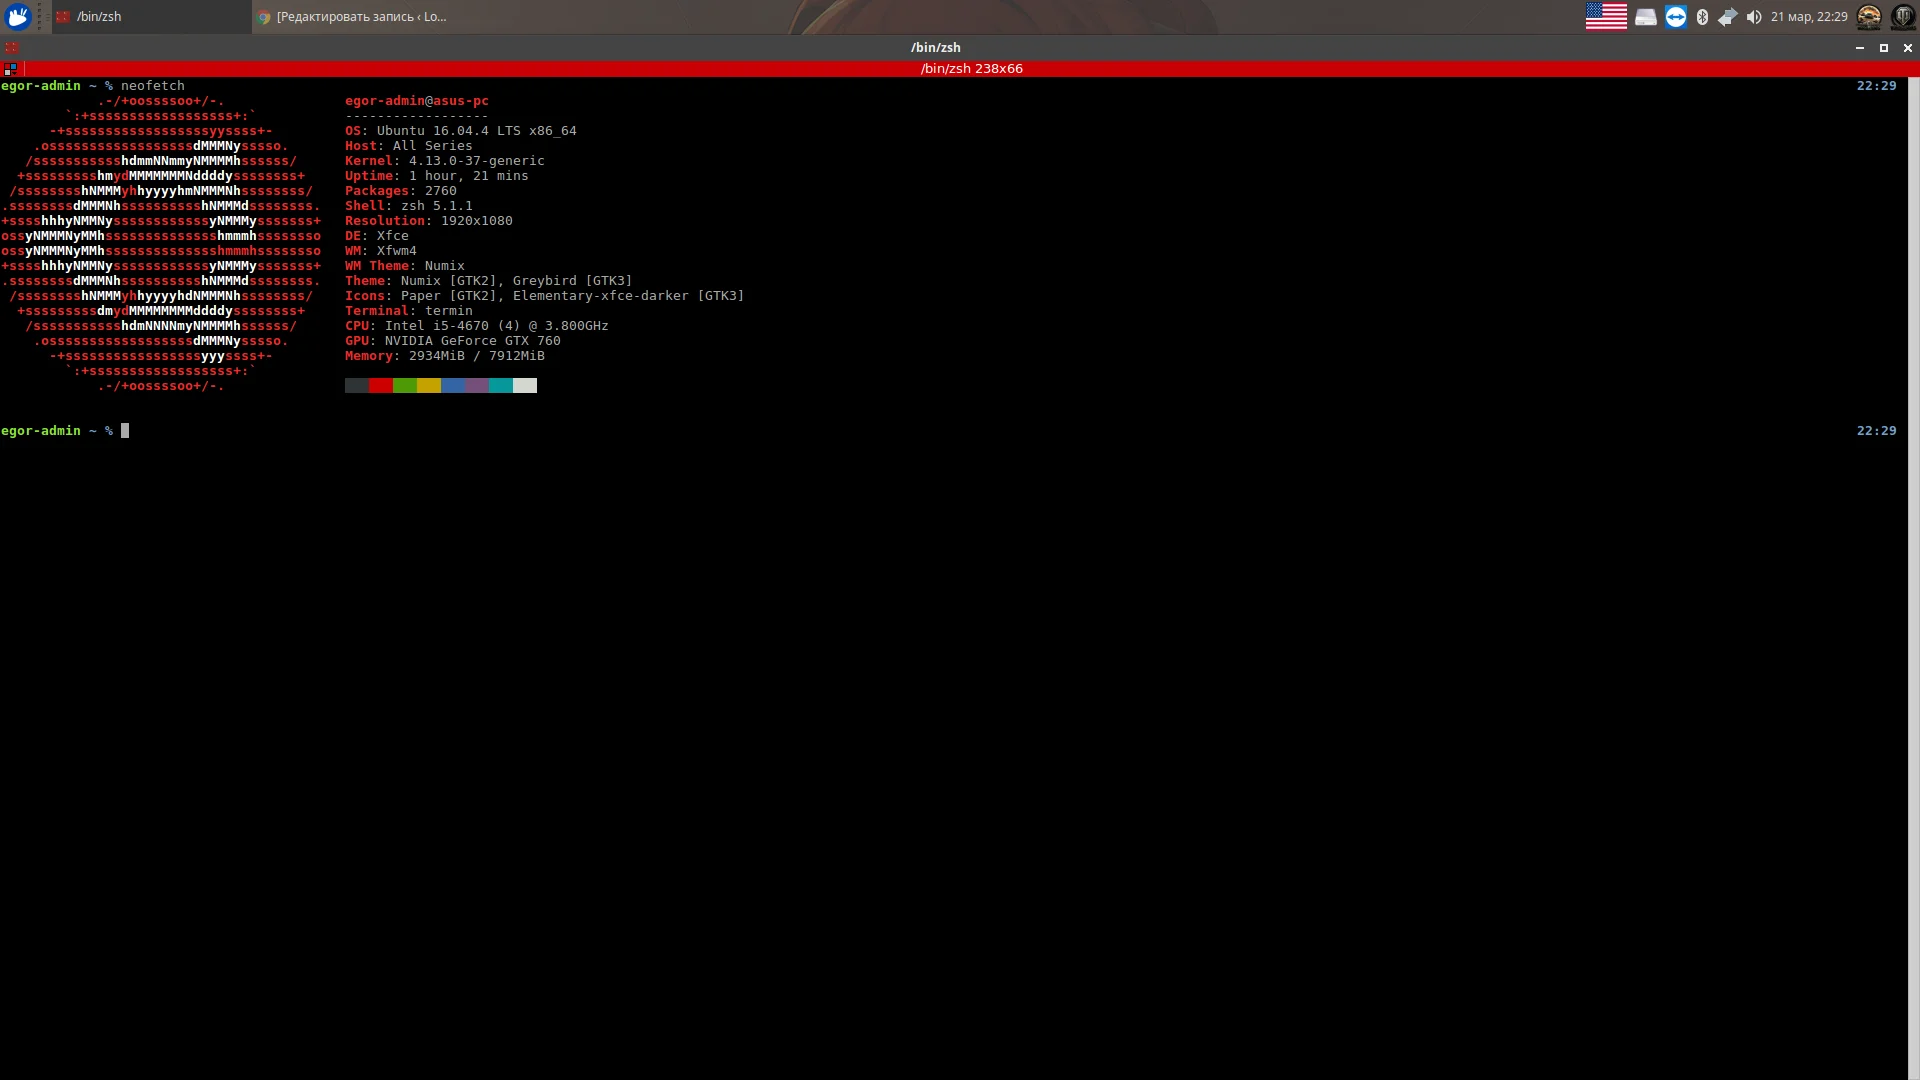The width and height of the screenshot is (1920, 1080).
Task: Click the /bin/zsh window title bar
Action: tap(935, 47)
